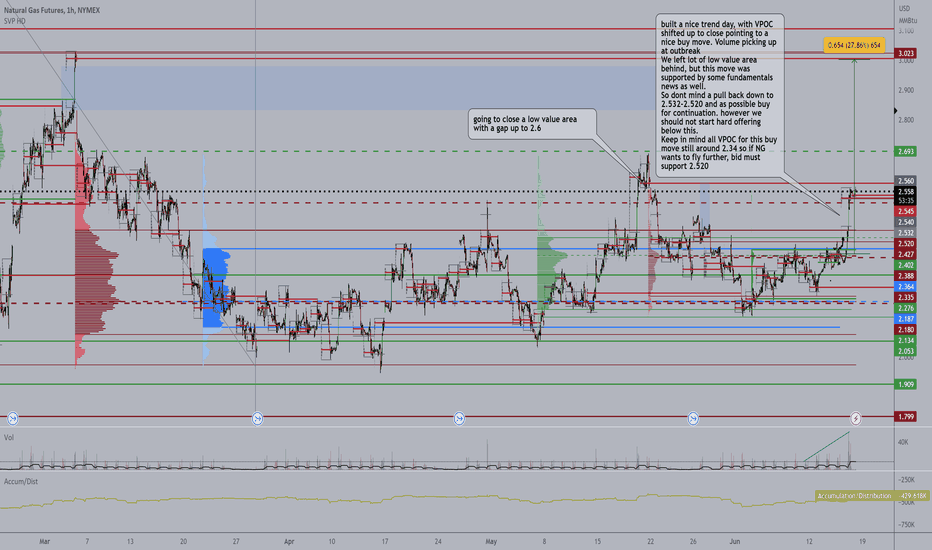Select the Accumulation/Distribution -429.618K value tag
Viewport: 932px width, 550px height.
coord(873,495)
